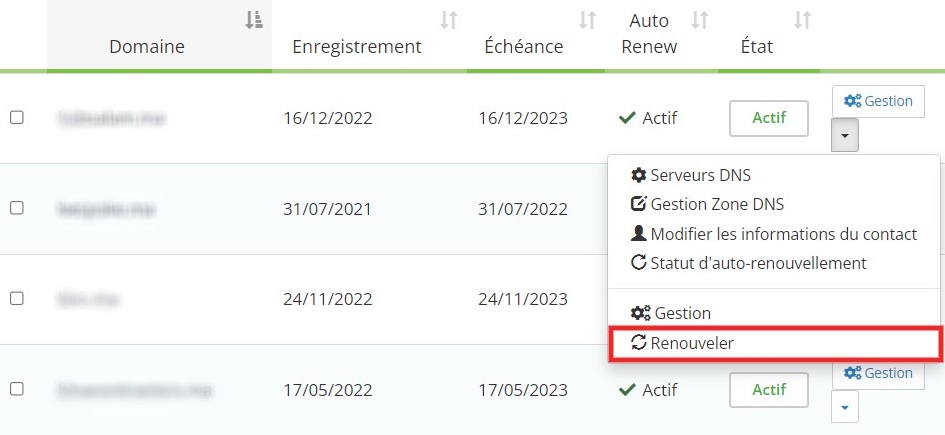This screenshot has width=945, height=435.
Task: Sort table by Domaine column icon
Action: point(254,19)
